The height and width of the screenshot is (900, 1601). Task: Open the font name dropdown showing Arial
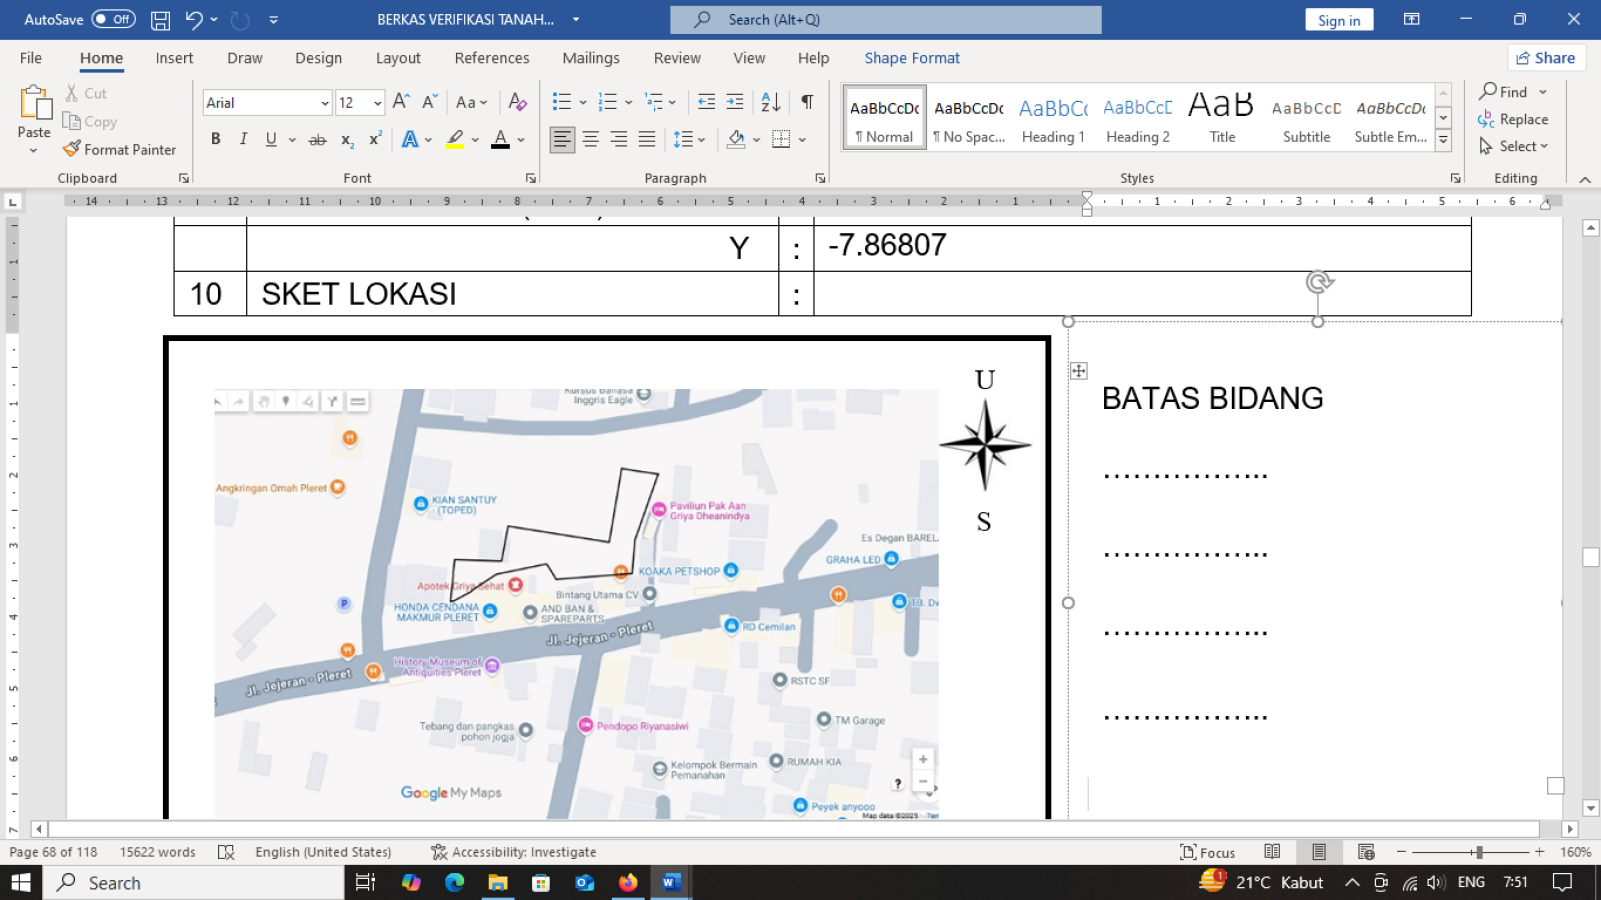pos(324,103)
